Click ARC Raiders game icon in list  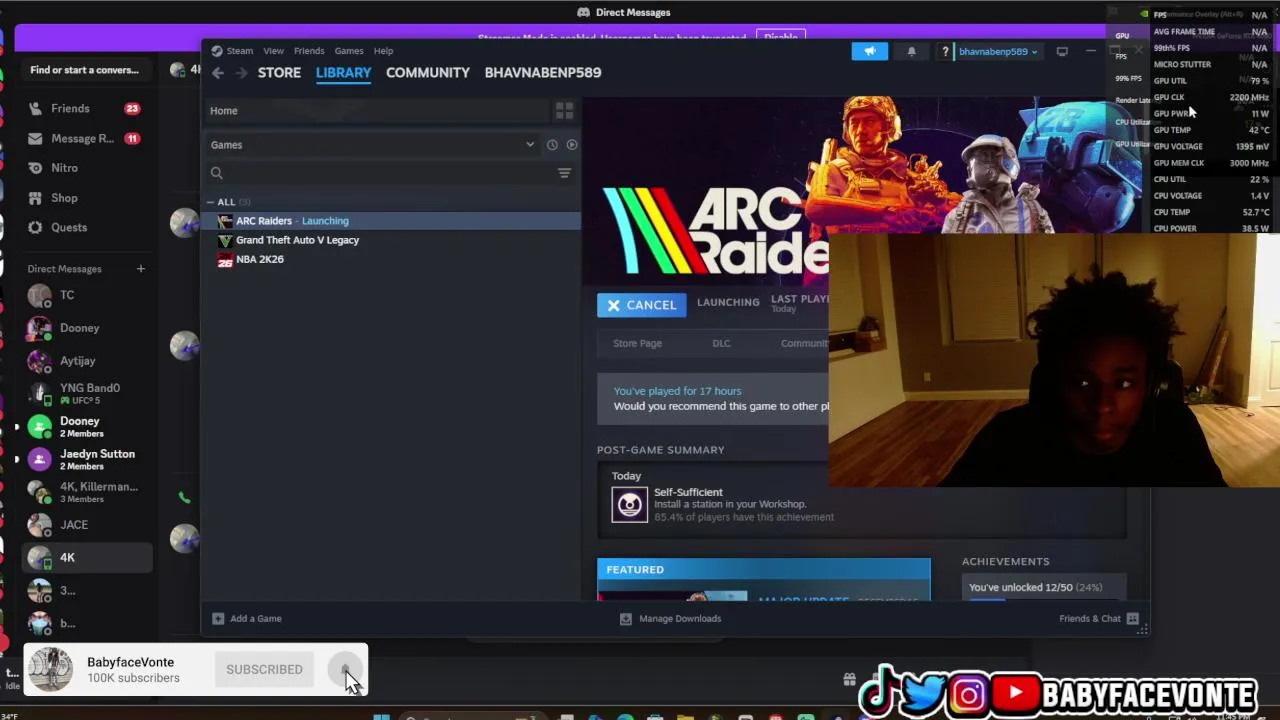click(225, 221)
